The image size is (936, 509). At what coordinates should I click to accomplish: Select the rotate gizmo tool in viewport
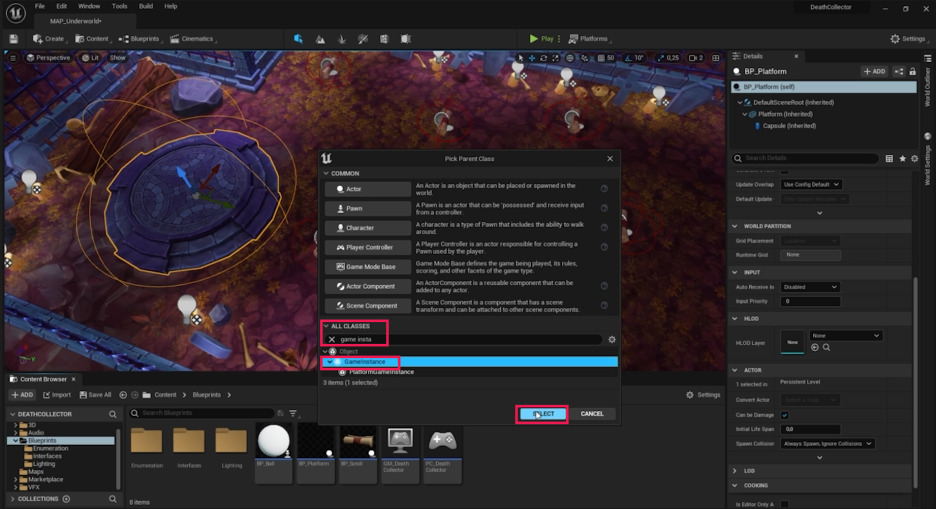tap(543, 58)
